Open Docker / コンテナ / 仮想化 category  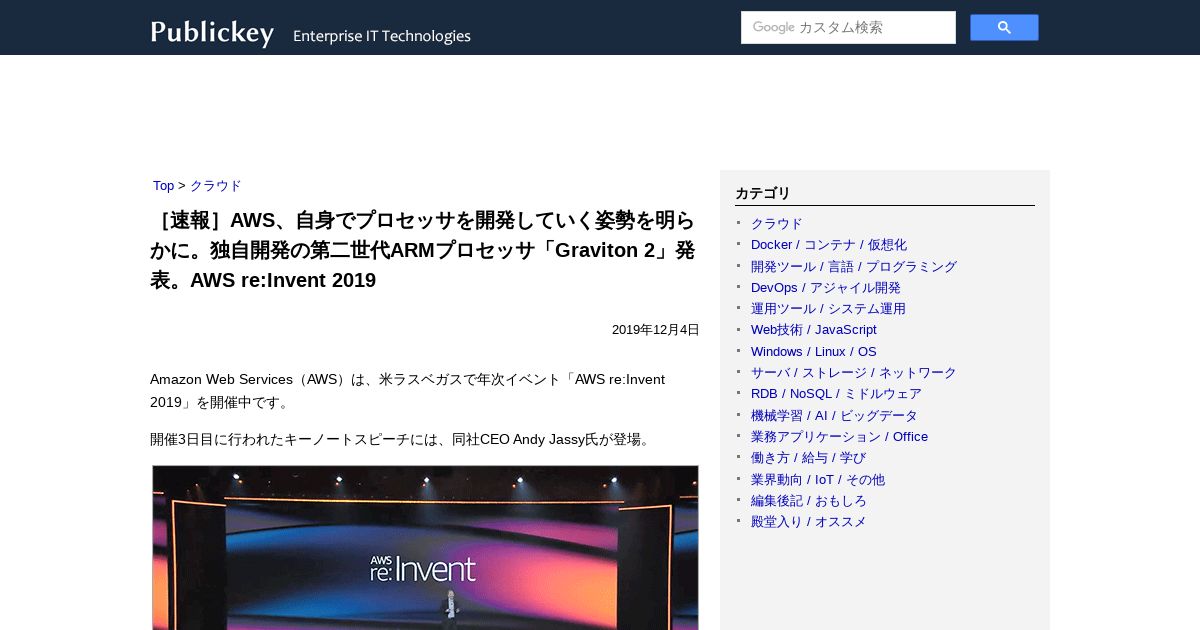(x=828, y=245)
